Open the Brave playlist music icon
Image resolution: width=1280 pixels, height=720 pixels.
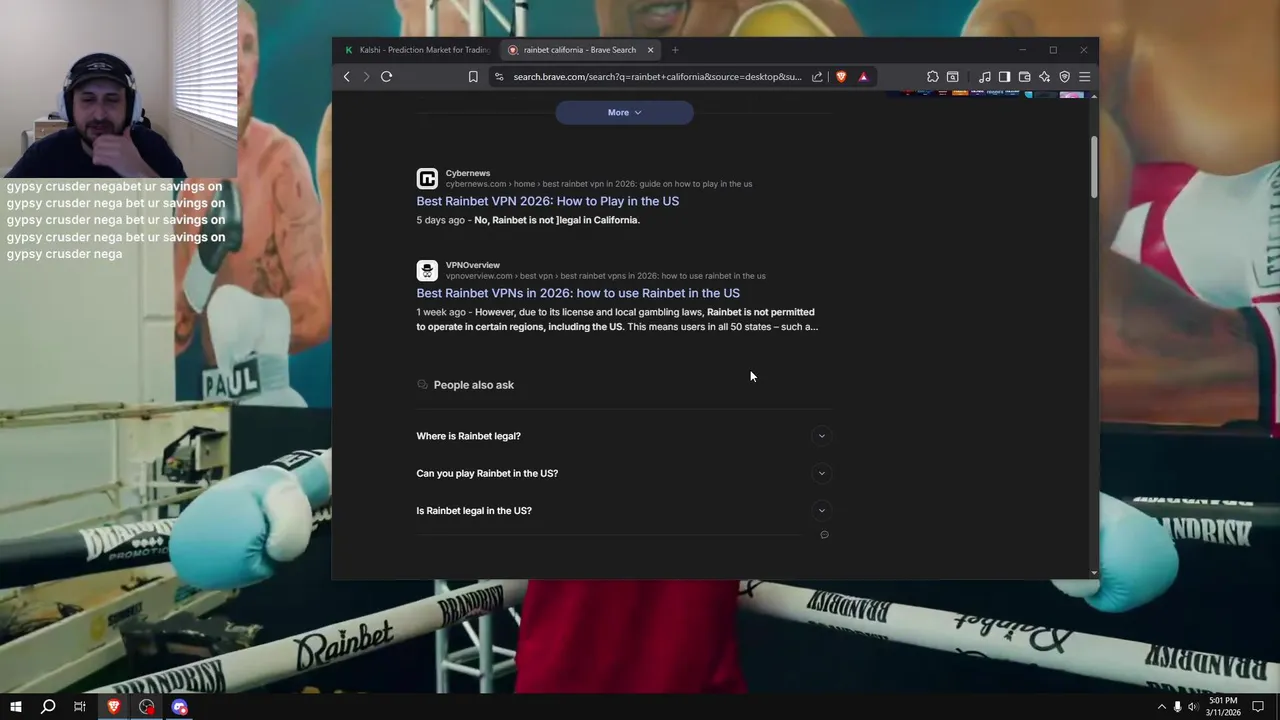[985, 77]
